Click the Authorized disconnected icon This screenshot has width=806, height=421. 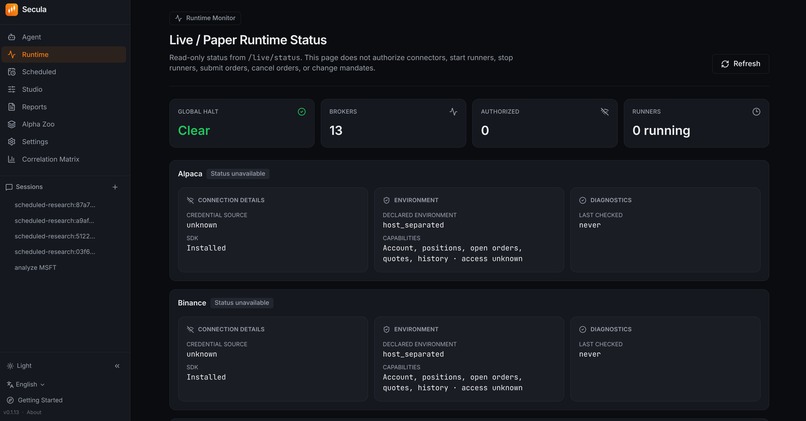[604, 112]
